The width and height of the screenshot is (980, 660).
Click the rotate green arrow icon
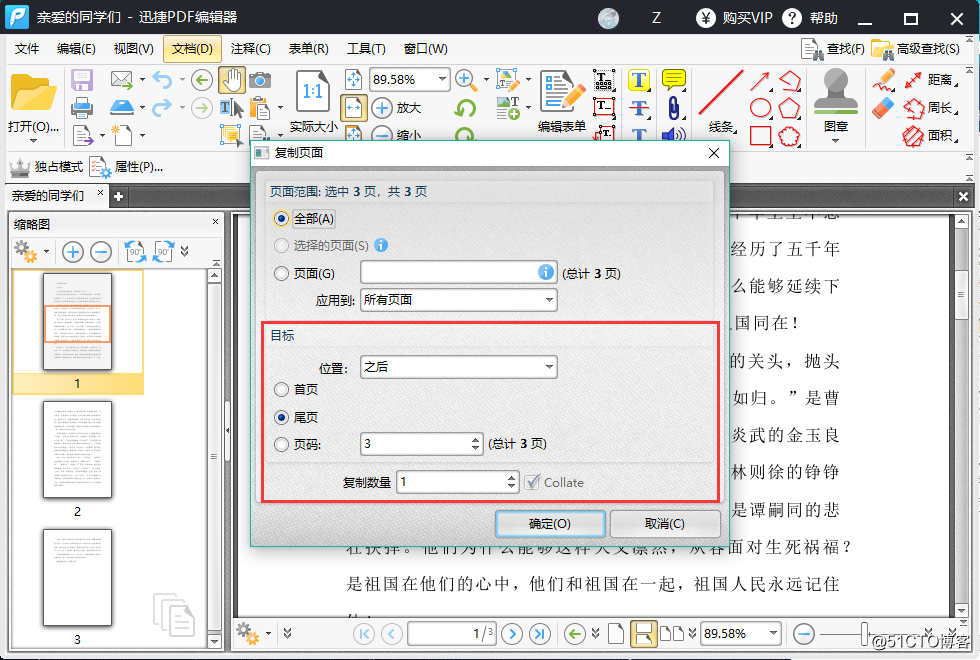[465, 108]
